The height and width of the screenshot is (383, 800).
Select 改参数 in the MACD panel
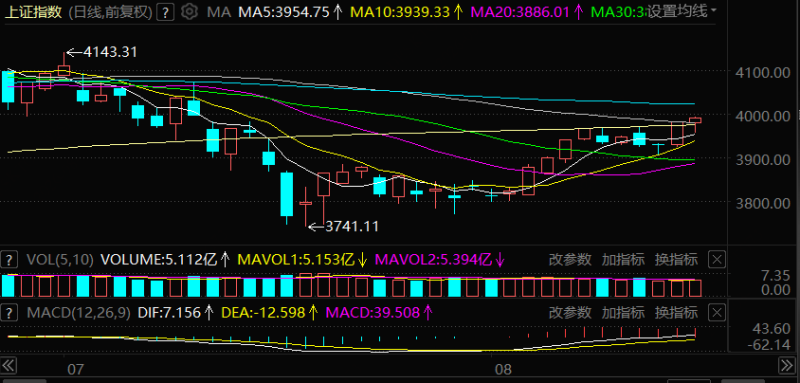tap(570, 313)
